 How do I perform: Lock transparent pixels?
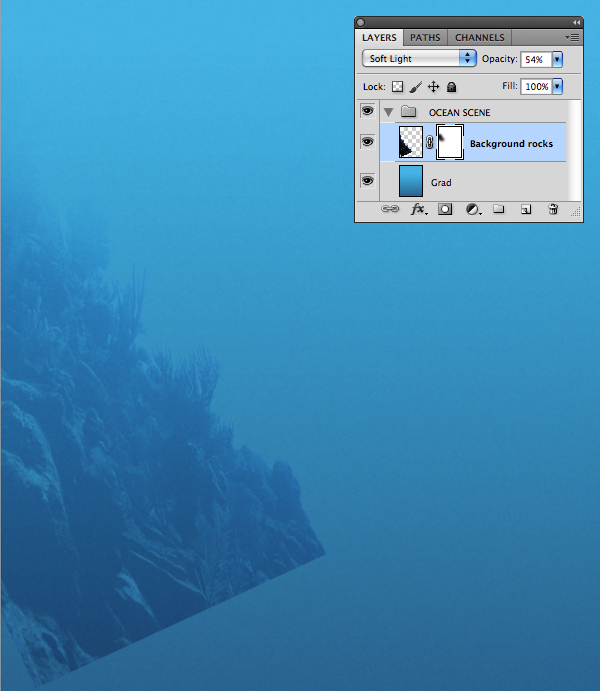pyautogui.click(x=397, y=86)
